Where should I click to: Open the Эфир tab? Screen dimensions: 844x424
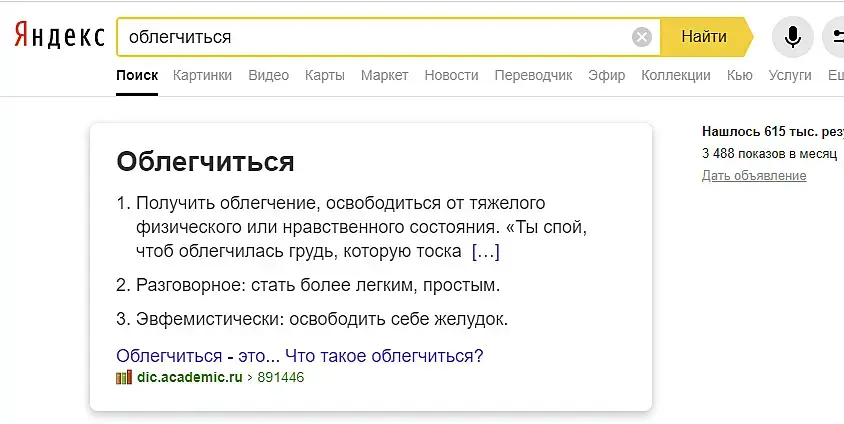(606, 75)
